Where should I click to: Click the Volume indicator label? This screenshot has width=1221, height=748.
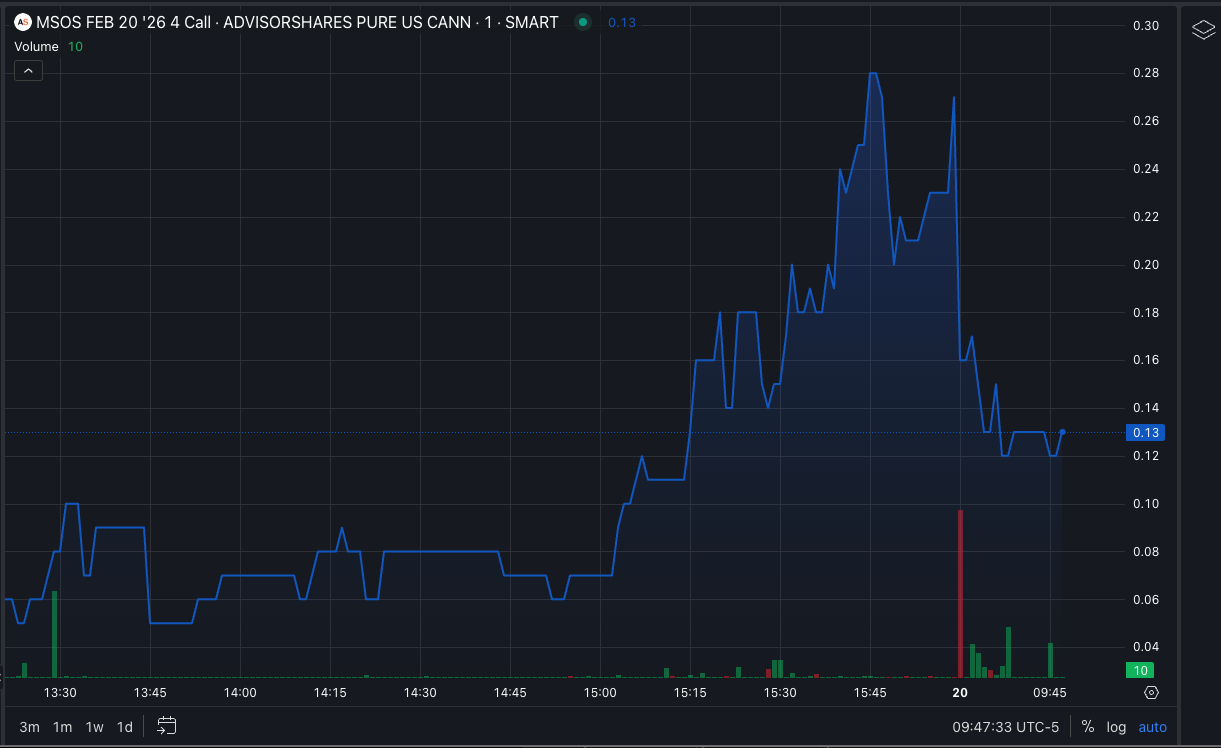37,46
